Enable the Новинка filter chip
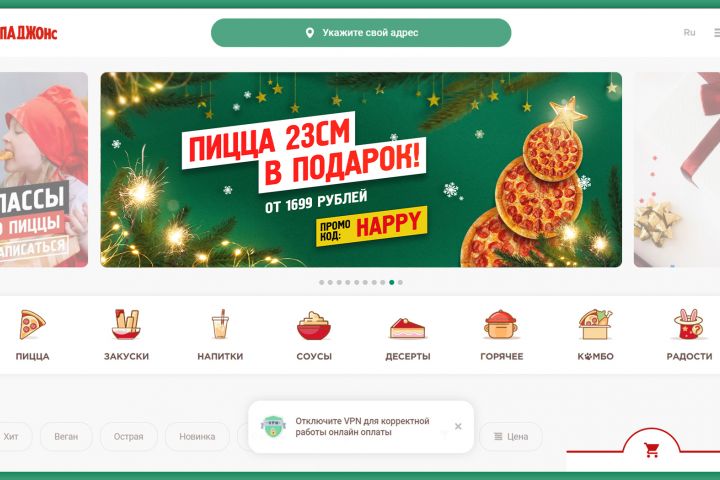 [x=197, y=436]
